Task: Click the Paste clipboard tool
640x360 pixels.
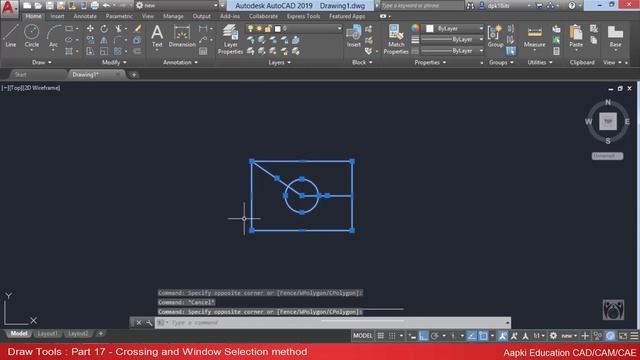Action: 576,37
